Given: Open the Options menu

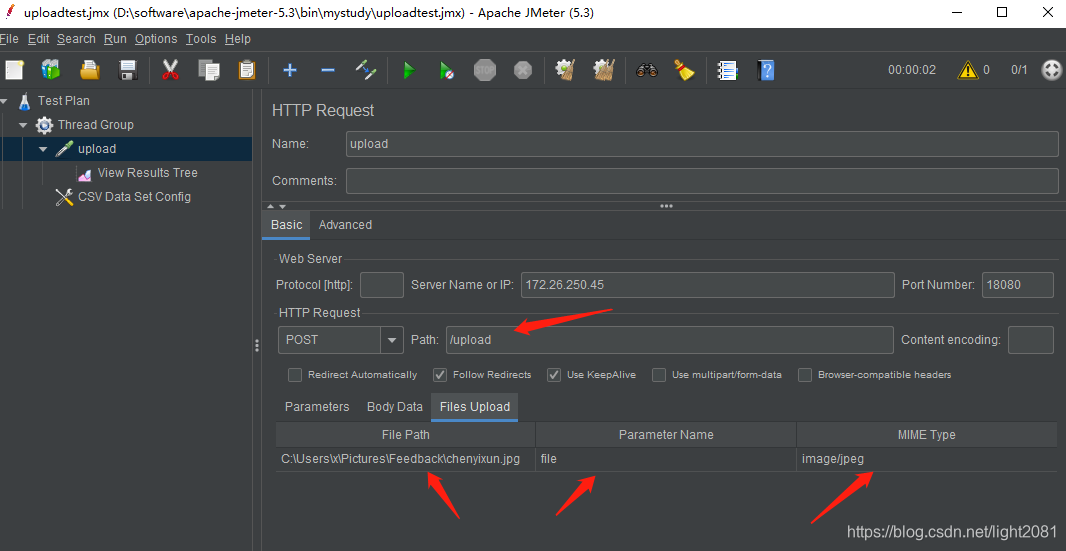Looking at the screenshot, I should tap(156, 39).
